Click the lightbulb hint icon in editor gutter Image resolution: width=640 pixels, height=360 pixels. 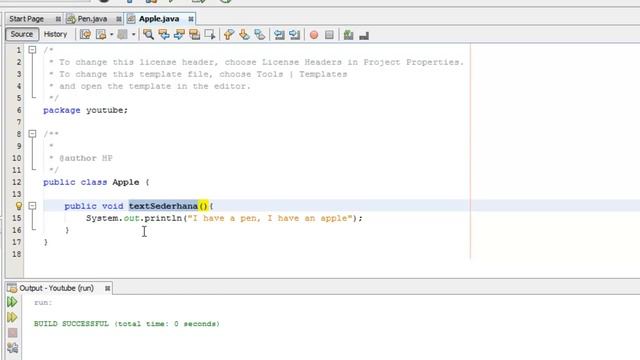point(19,206)
